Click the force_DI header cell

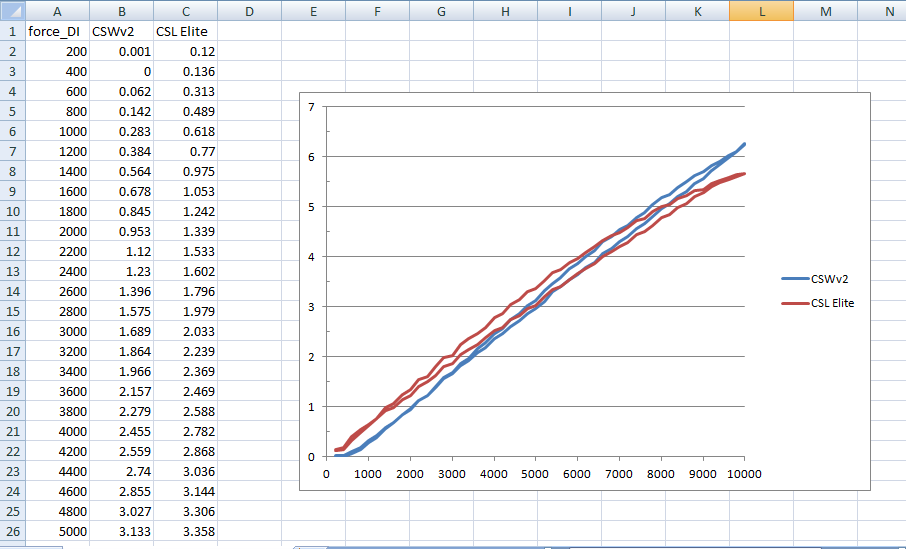point(57,31)
